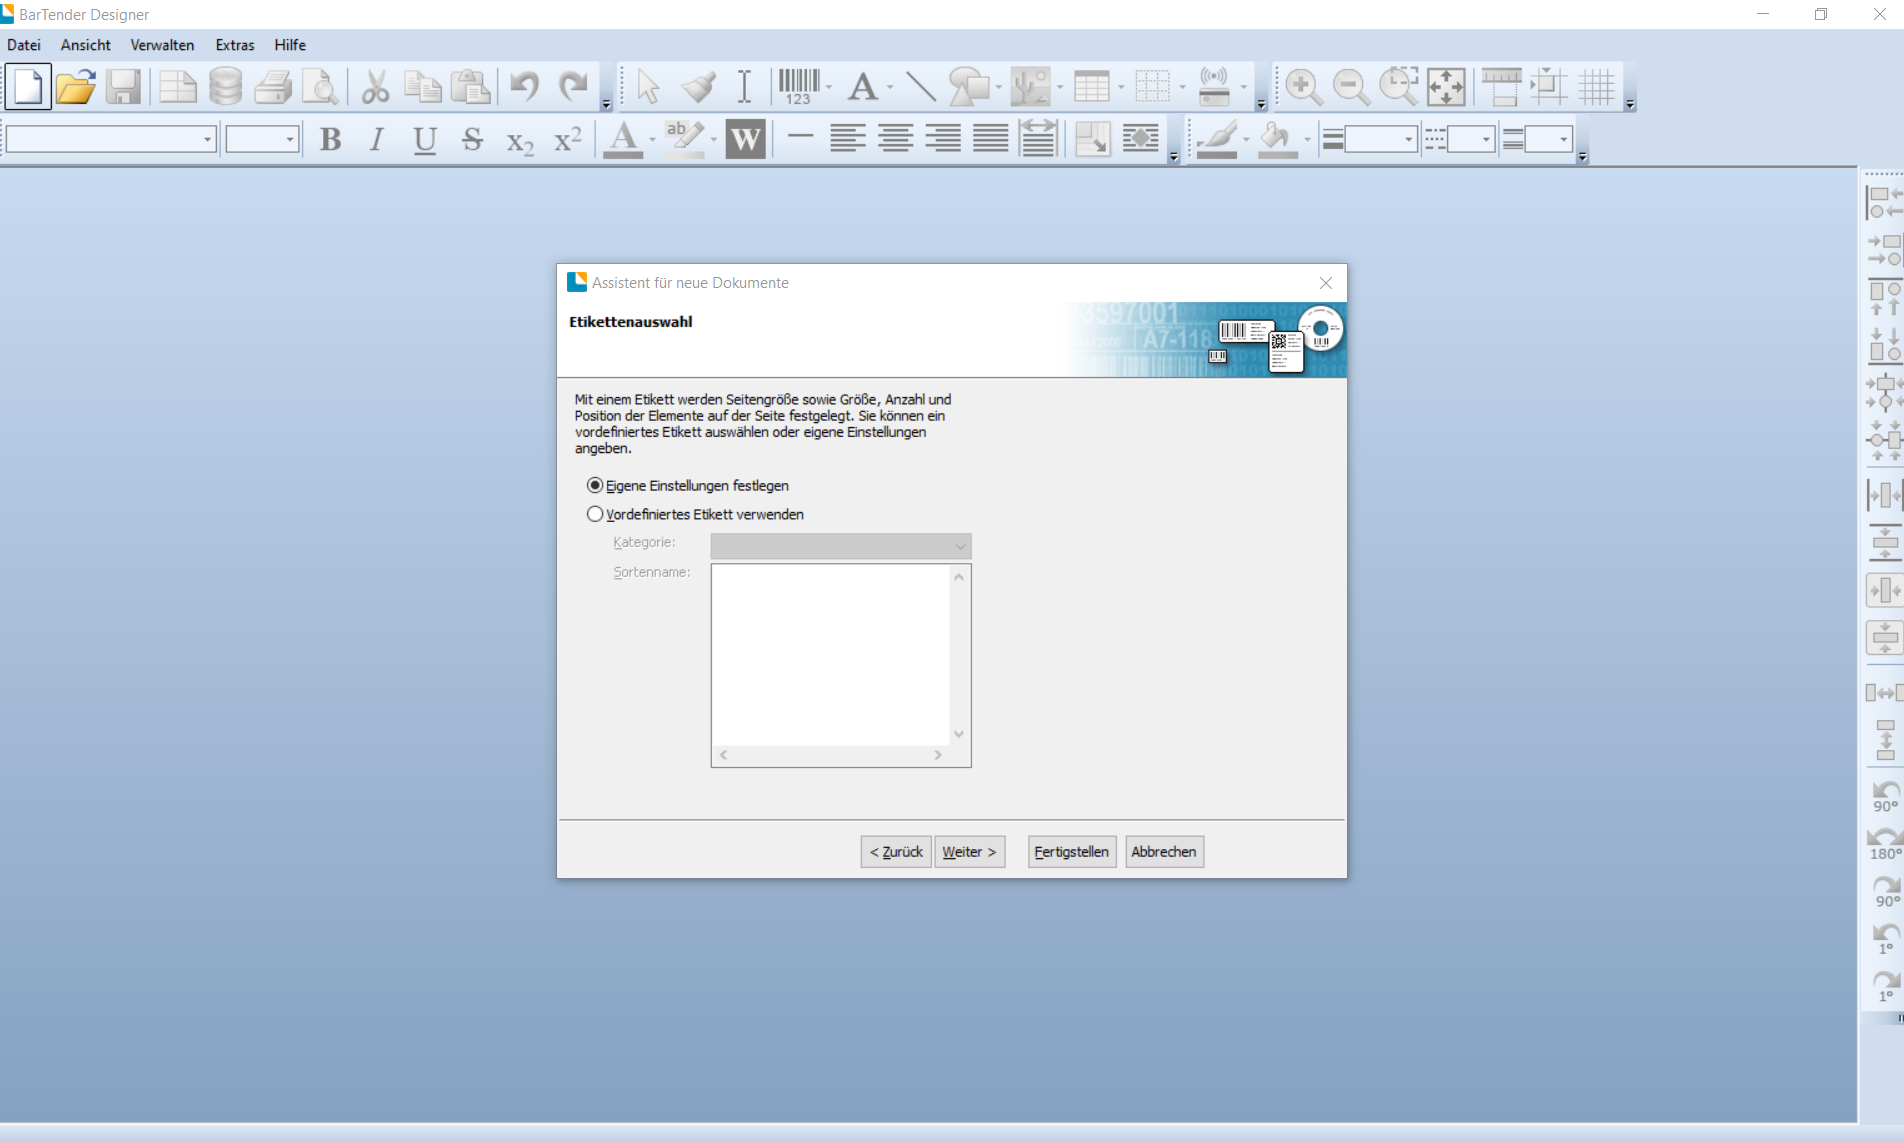Click the Zoom Out magnifier icon
This screenshot has width=1904, height=1142.
pos(1350,87)
